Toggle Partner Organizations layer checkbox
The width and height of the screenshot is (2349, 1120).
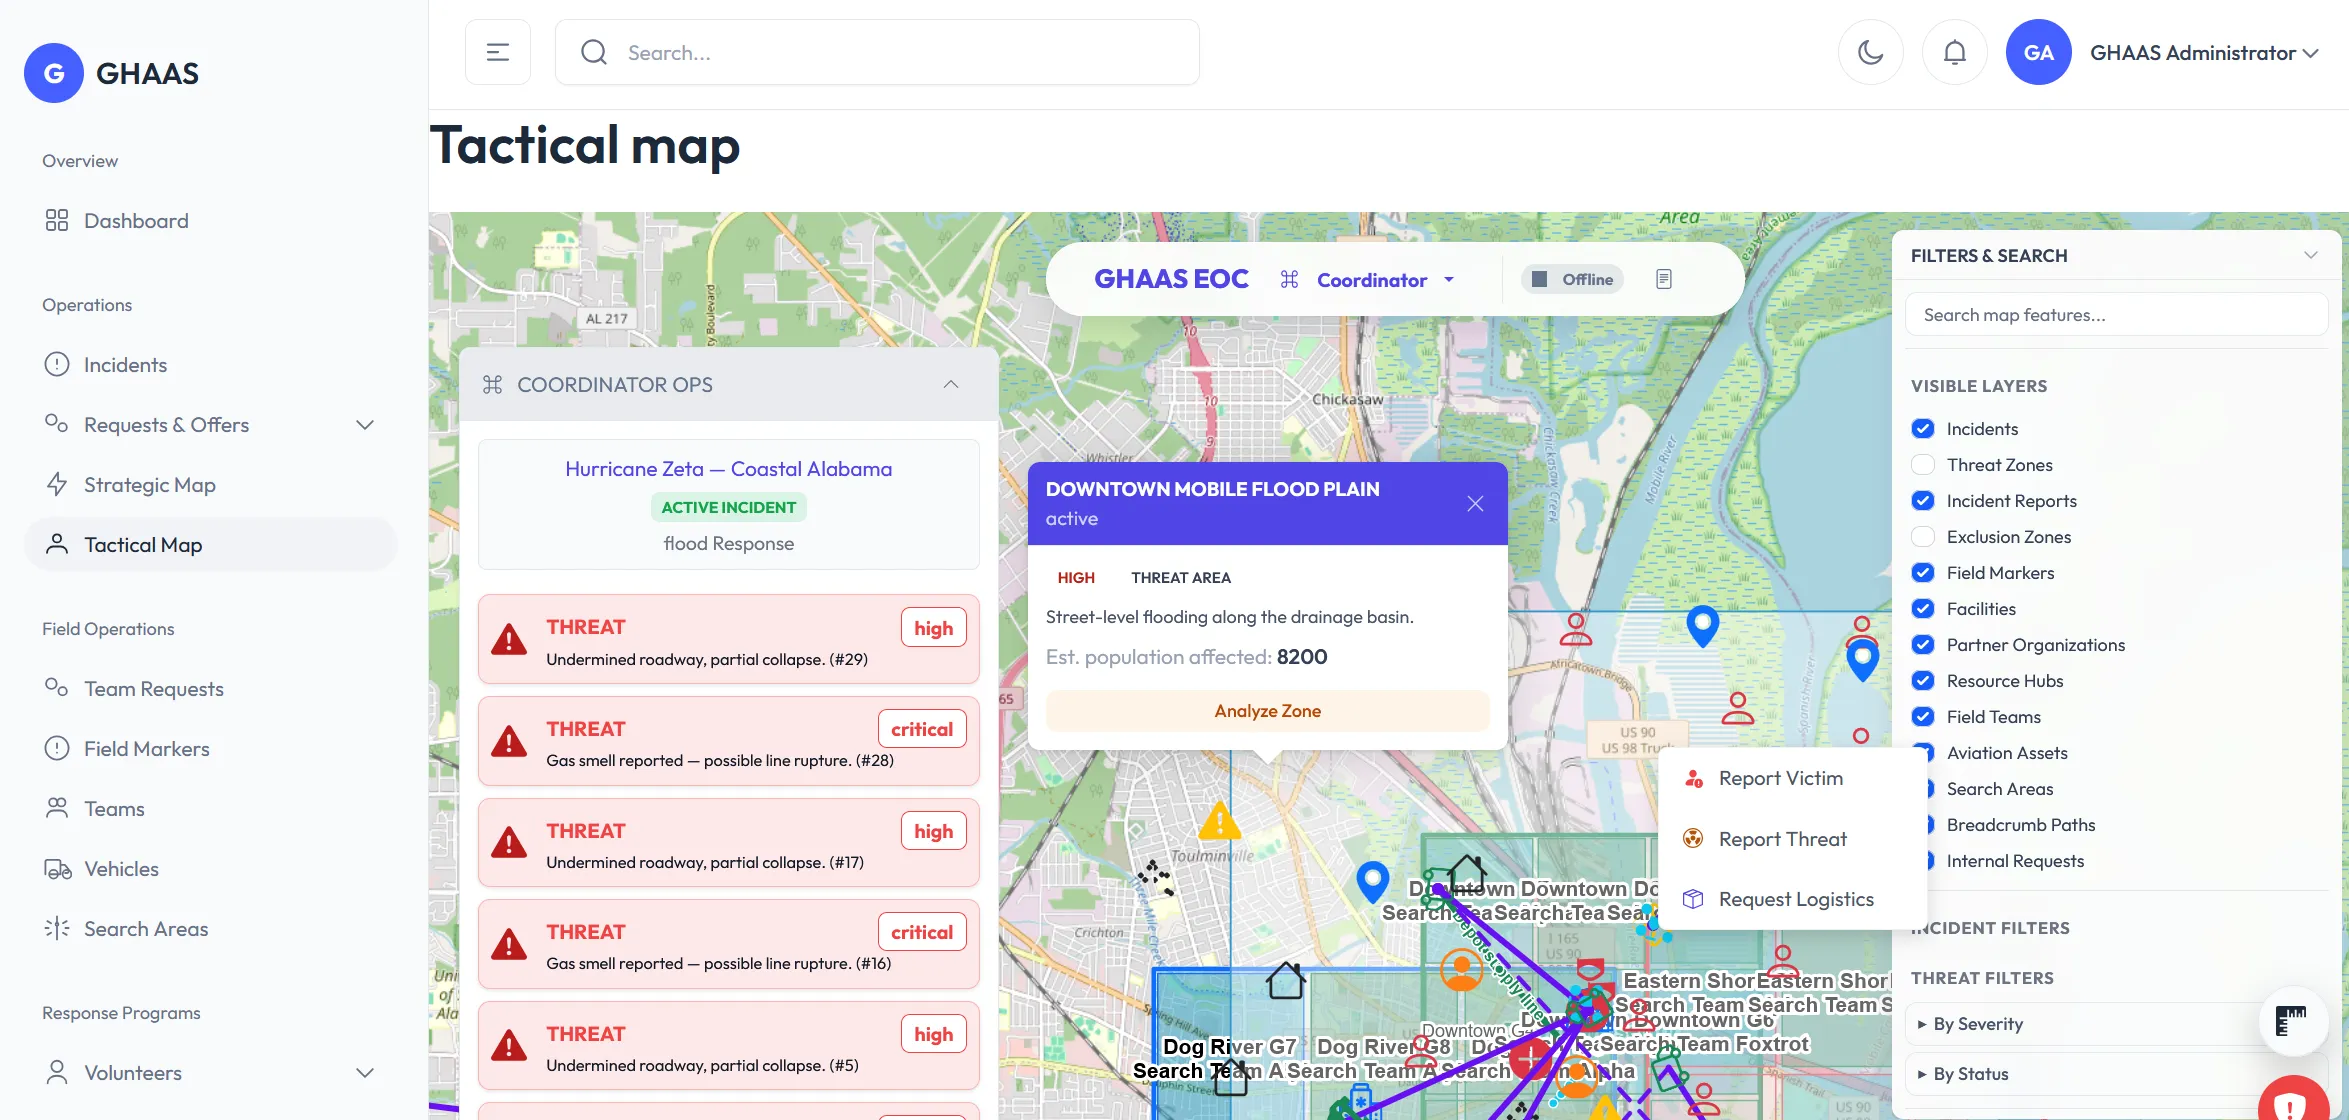click(x=1922, y=645)
